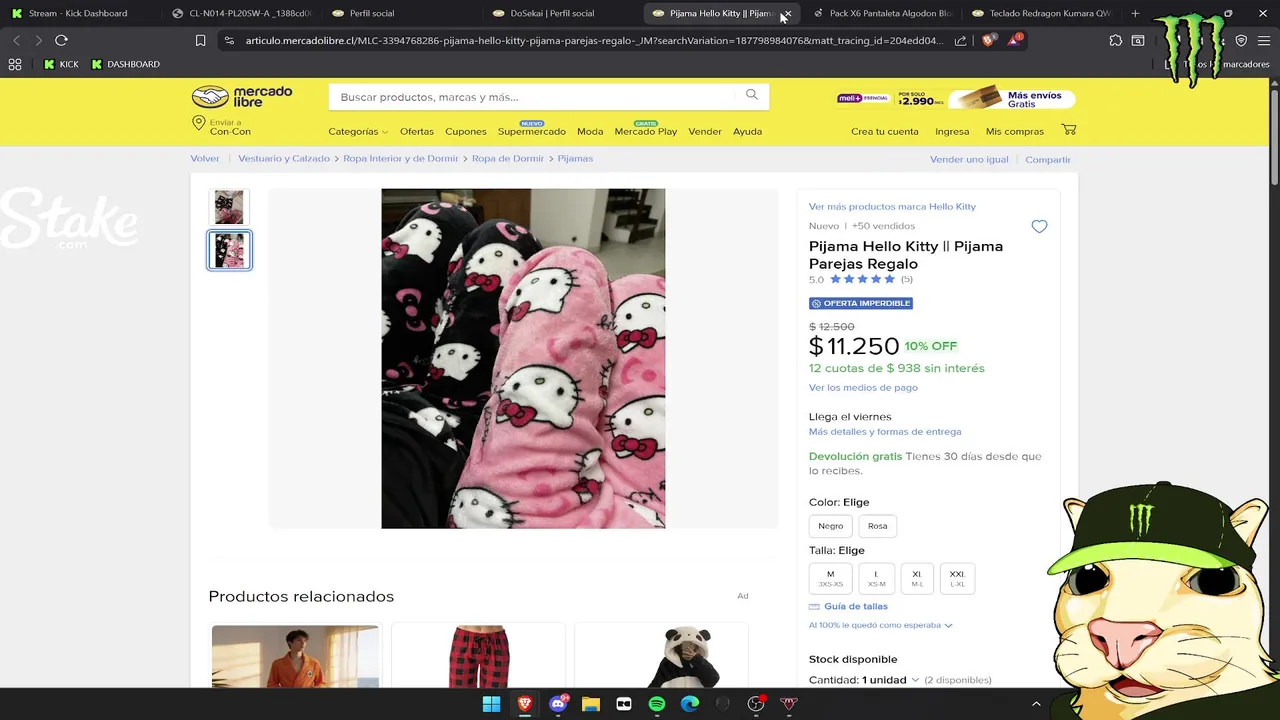This screenshot has height=720, width=1280.
Task: Open the Cupones menu item
Action: click(466, 131)
